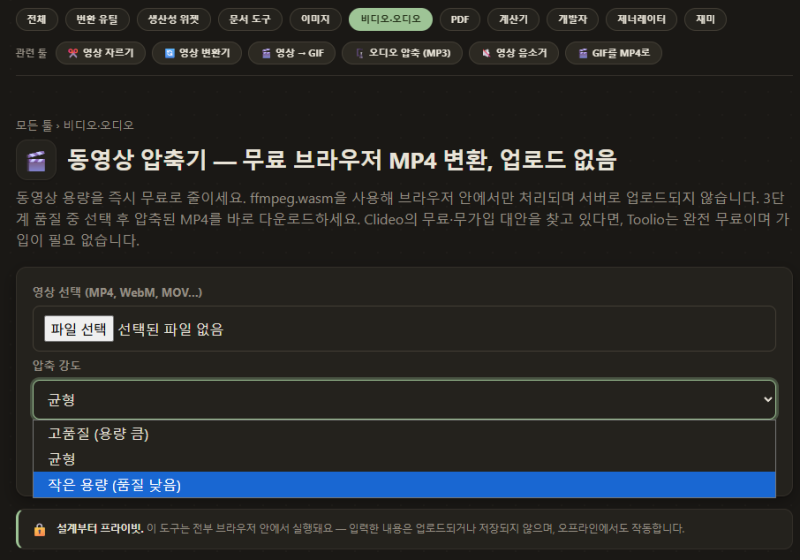Click the lock icon in the privacy notice
Image resolution: width=800 pixels, height=560 pixels.
(39, 529)
